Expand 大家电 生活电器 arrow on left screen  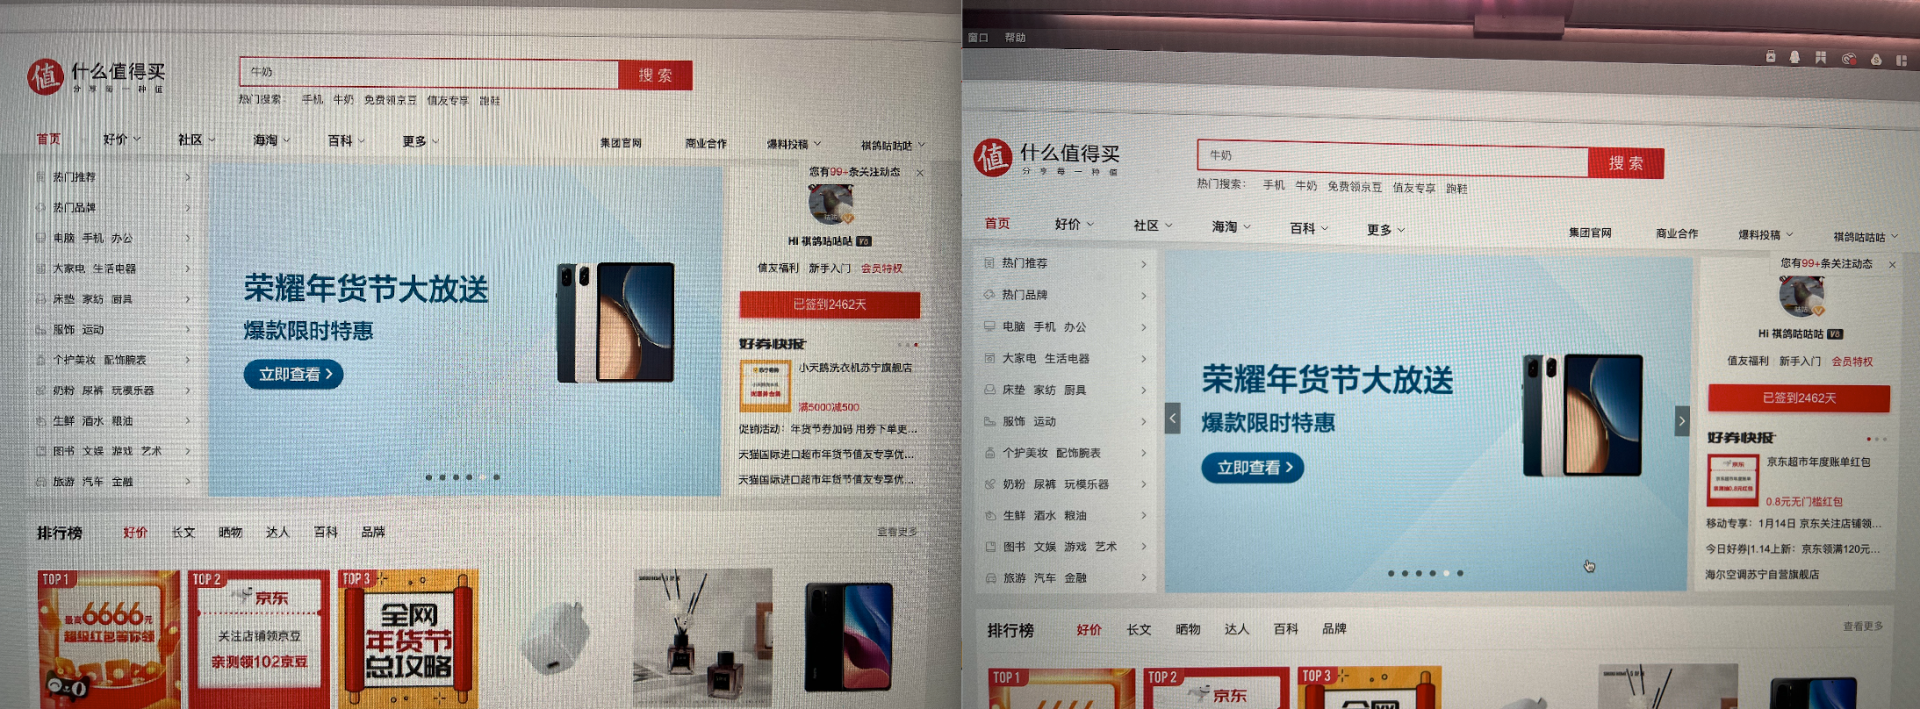click(187, 268)
